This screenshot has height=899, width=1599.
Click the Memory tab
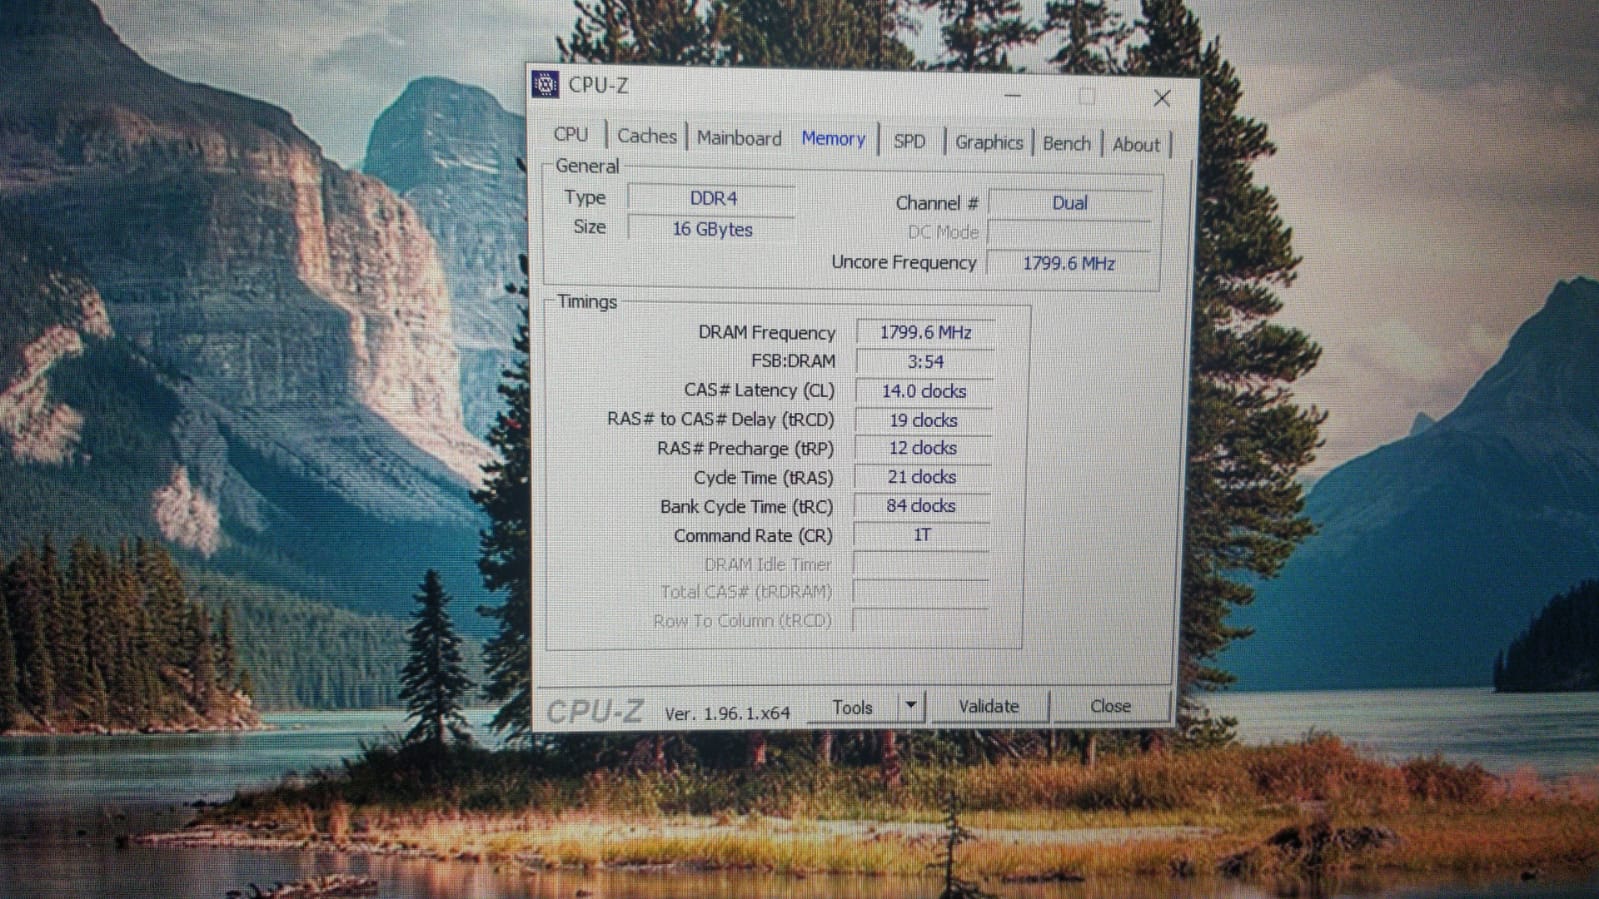point(833,139)
